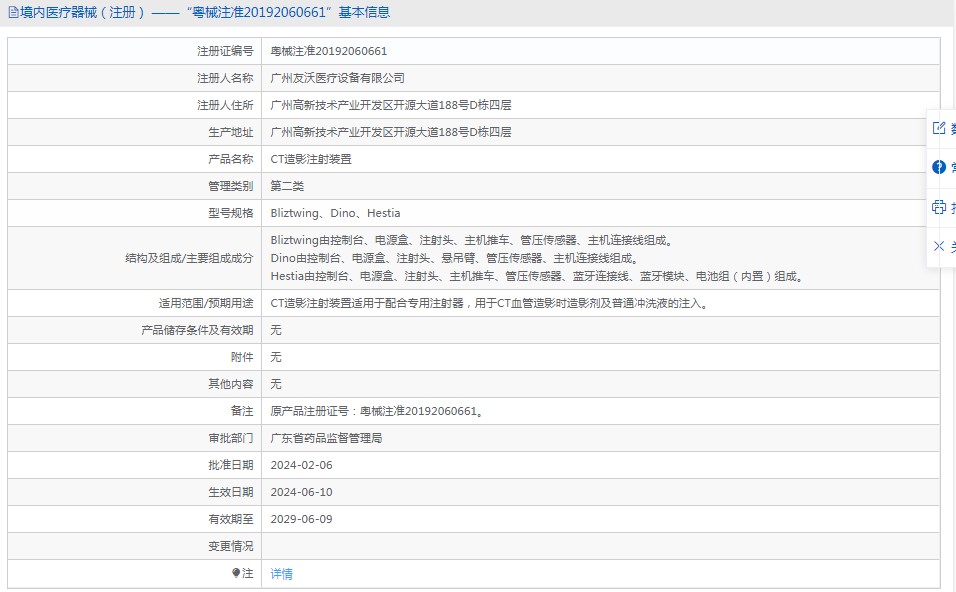
Task: Click the 生效日期 field label
Action: coord(230,492)
